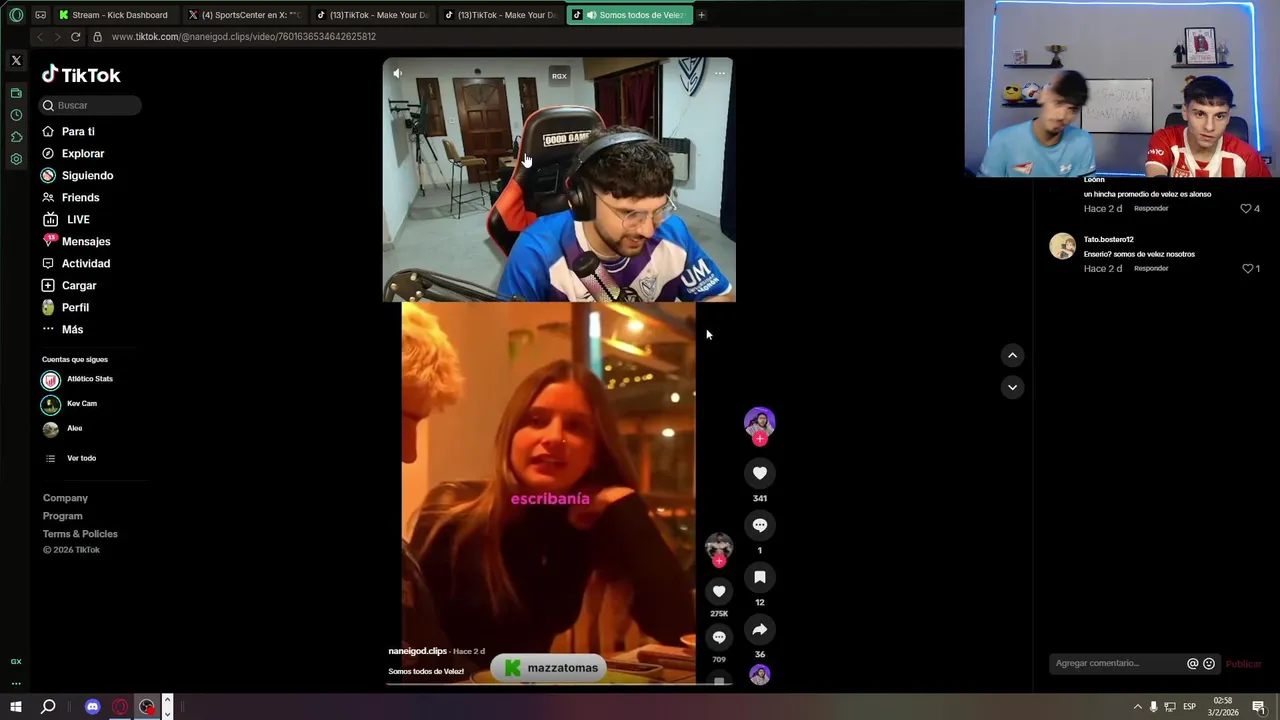Show hidden system tray icons
The image size is (1280, 720).
pyautogui.click(x=1137, y=707)
